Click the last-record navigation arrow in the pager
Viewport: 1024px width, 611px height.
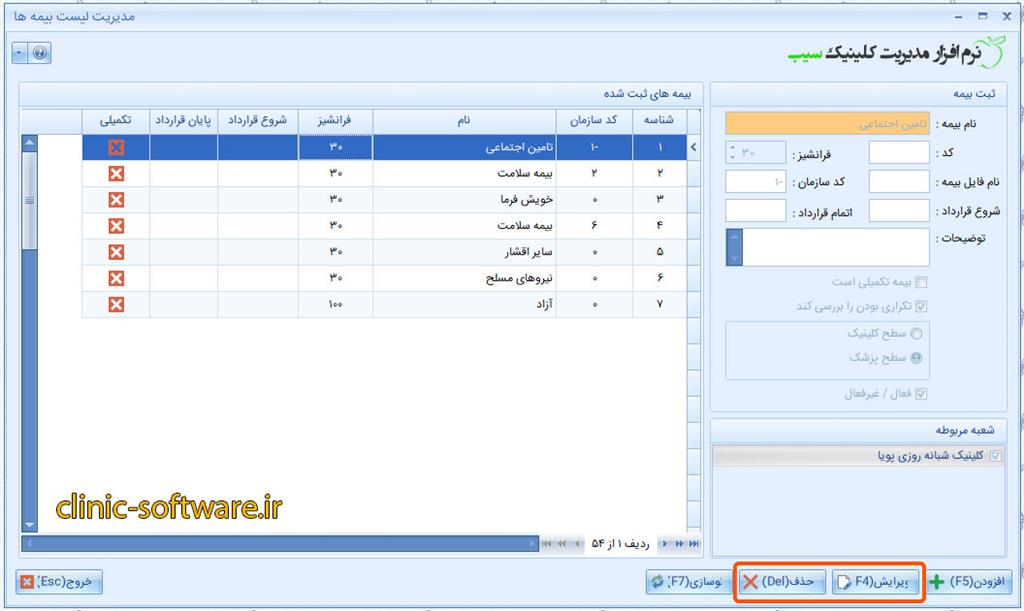[694, 543]
